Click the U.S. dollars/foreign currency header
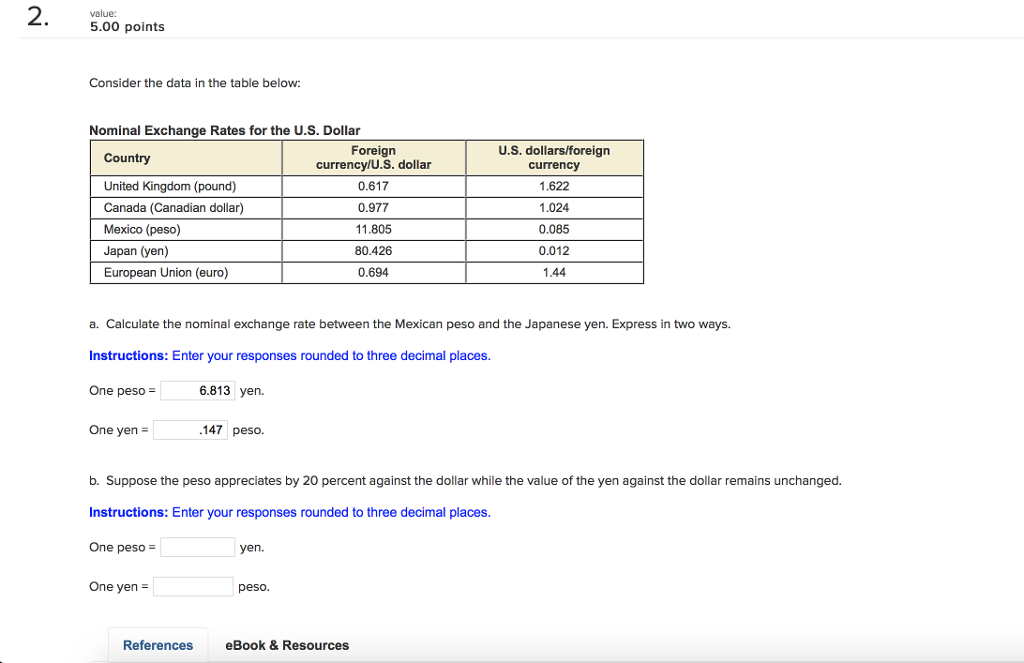 pyautogui.click(x=554, y=157)
